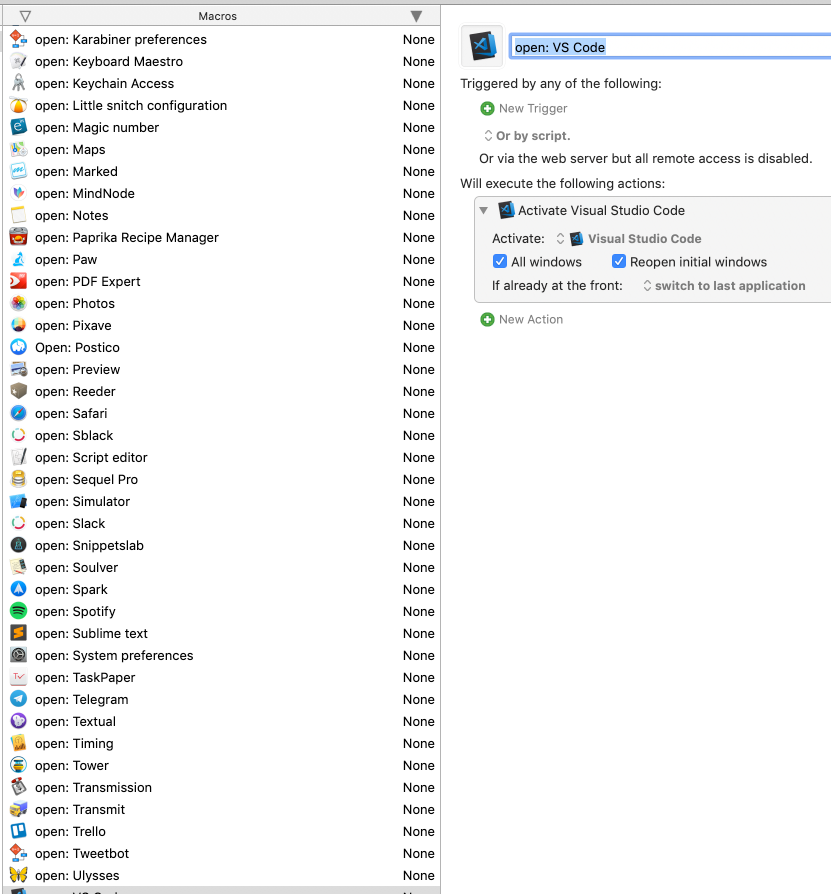Select the 'open: Notes' macro
Viewport: 831px width, 894px height.
(x=222, y=216)
